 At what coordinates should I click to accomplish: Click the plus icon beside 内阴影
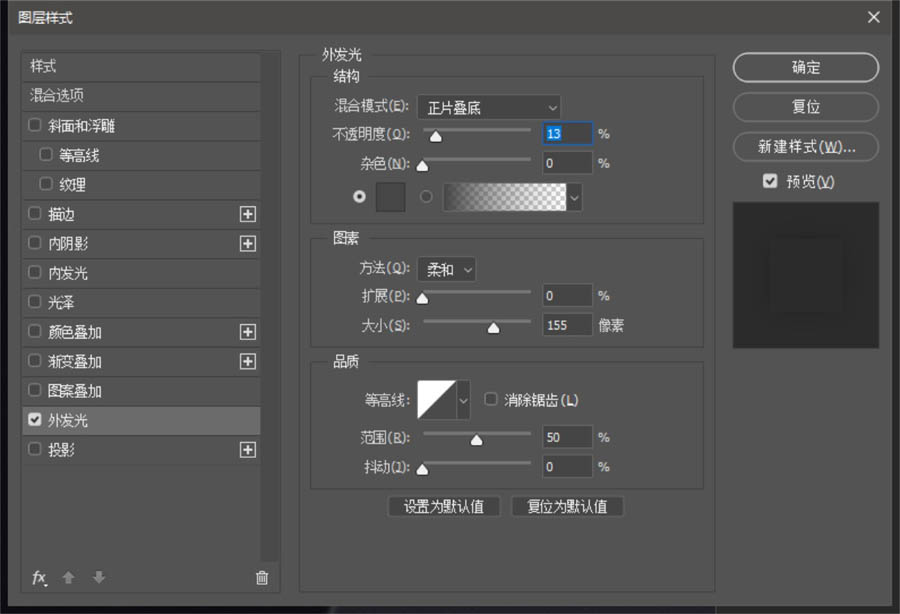(247, 243)
